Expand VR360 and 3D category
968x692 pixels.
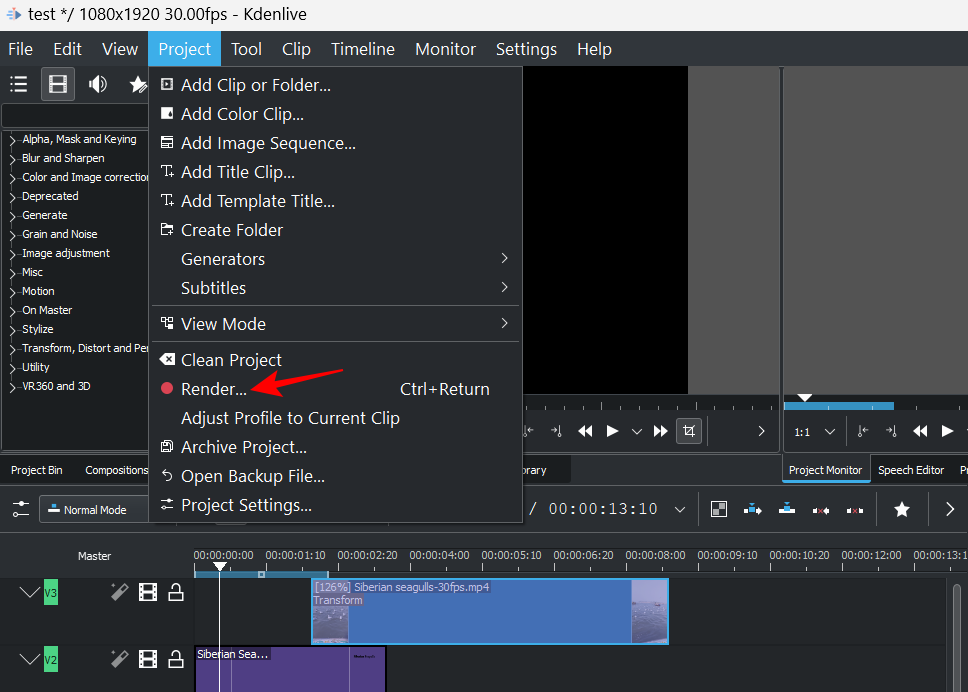pos(12,387)
